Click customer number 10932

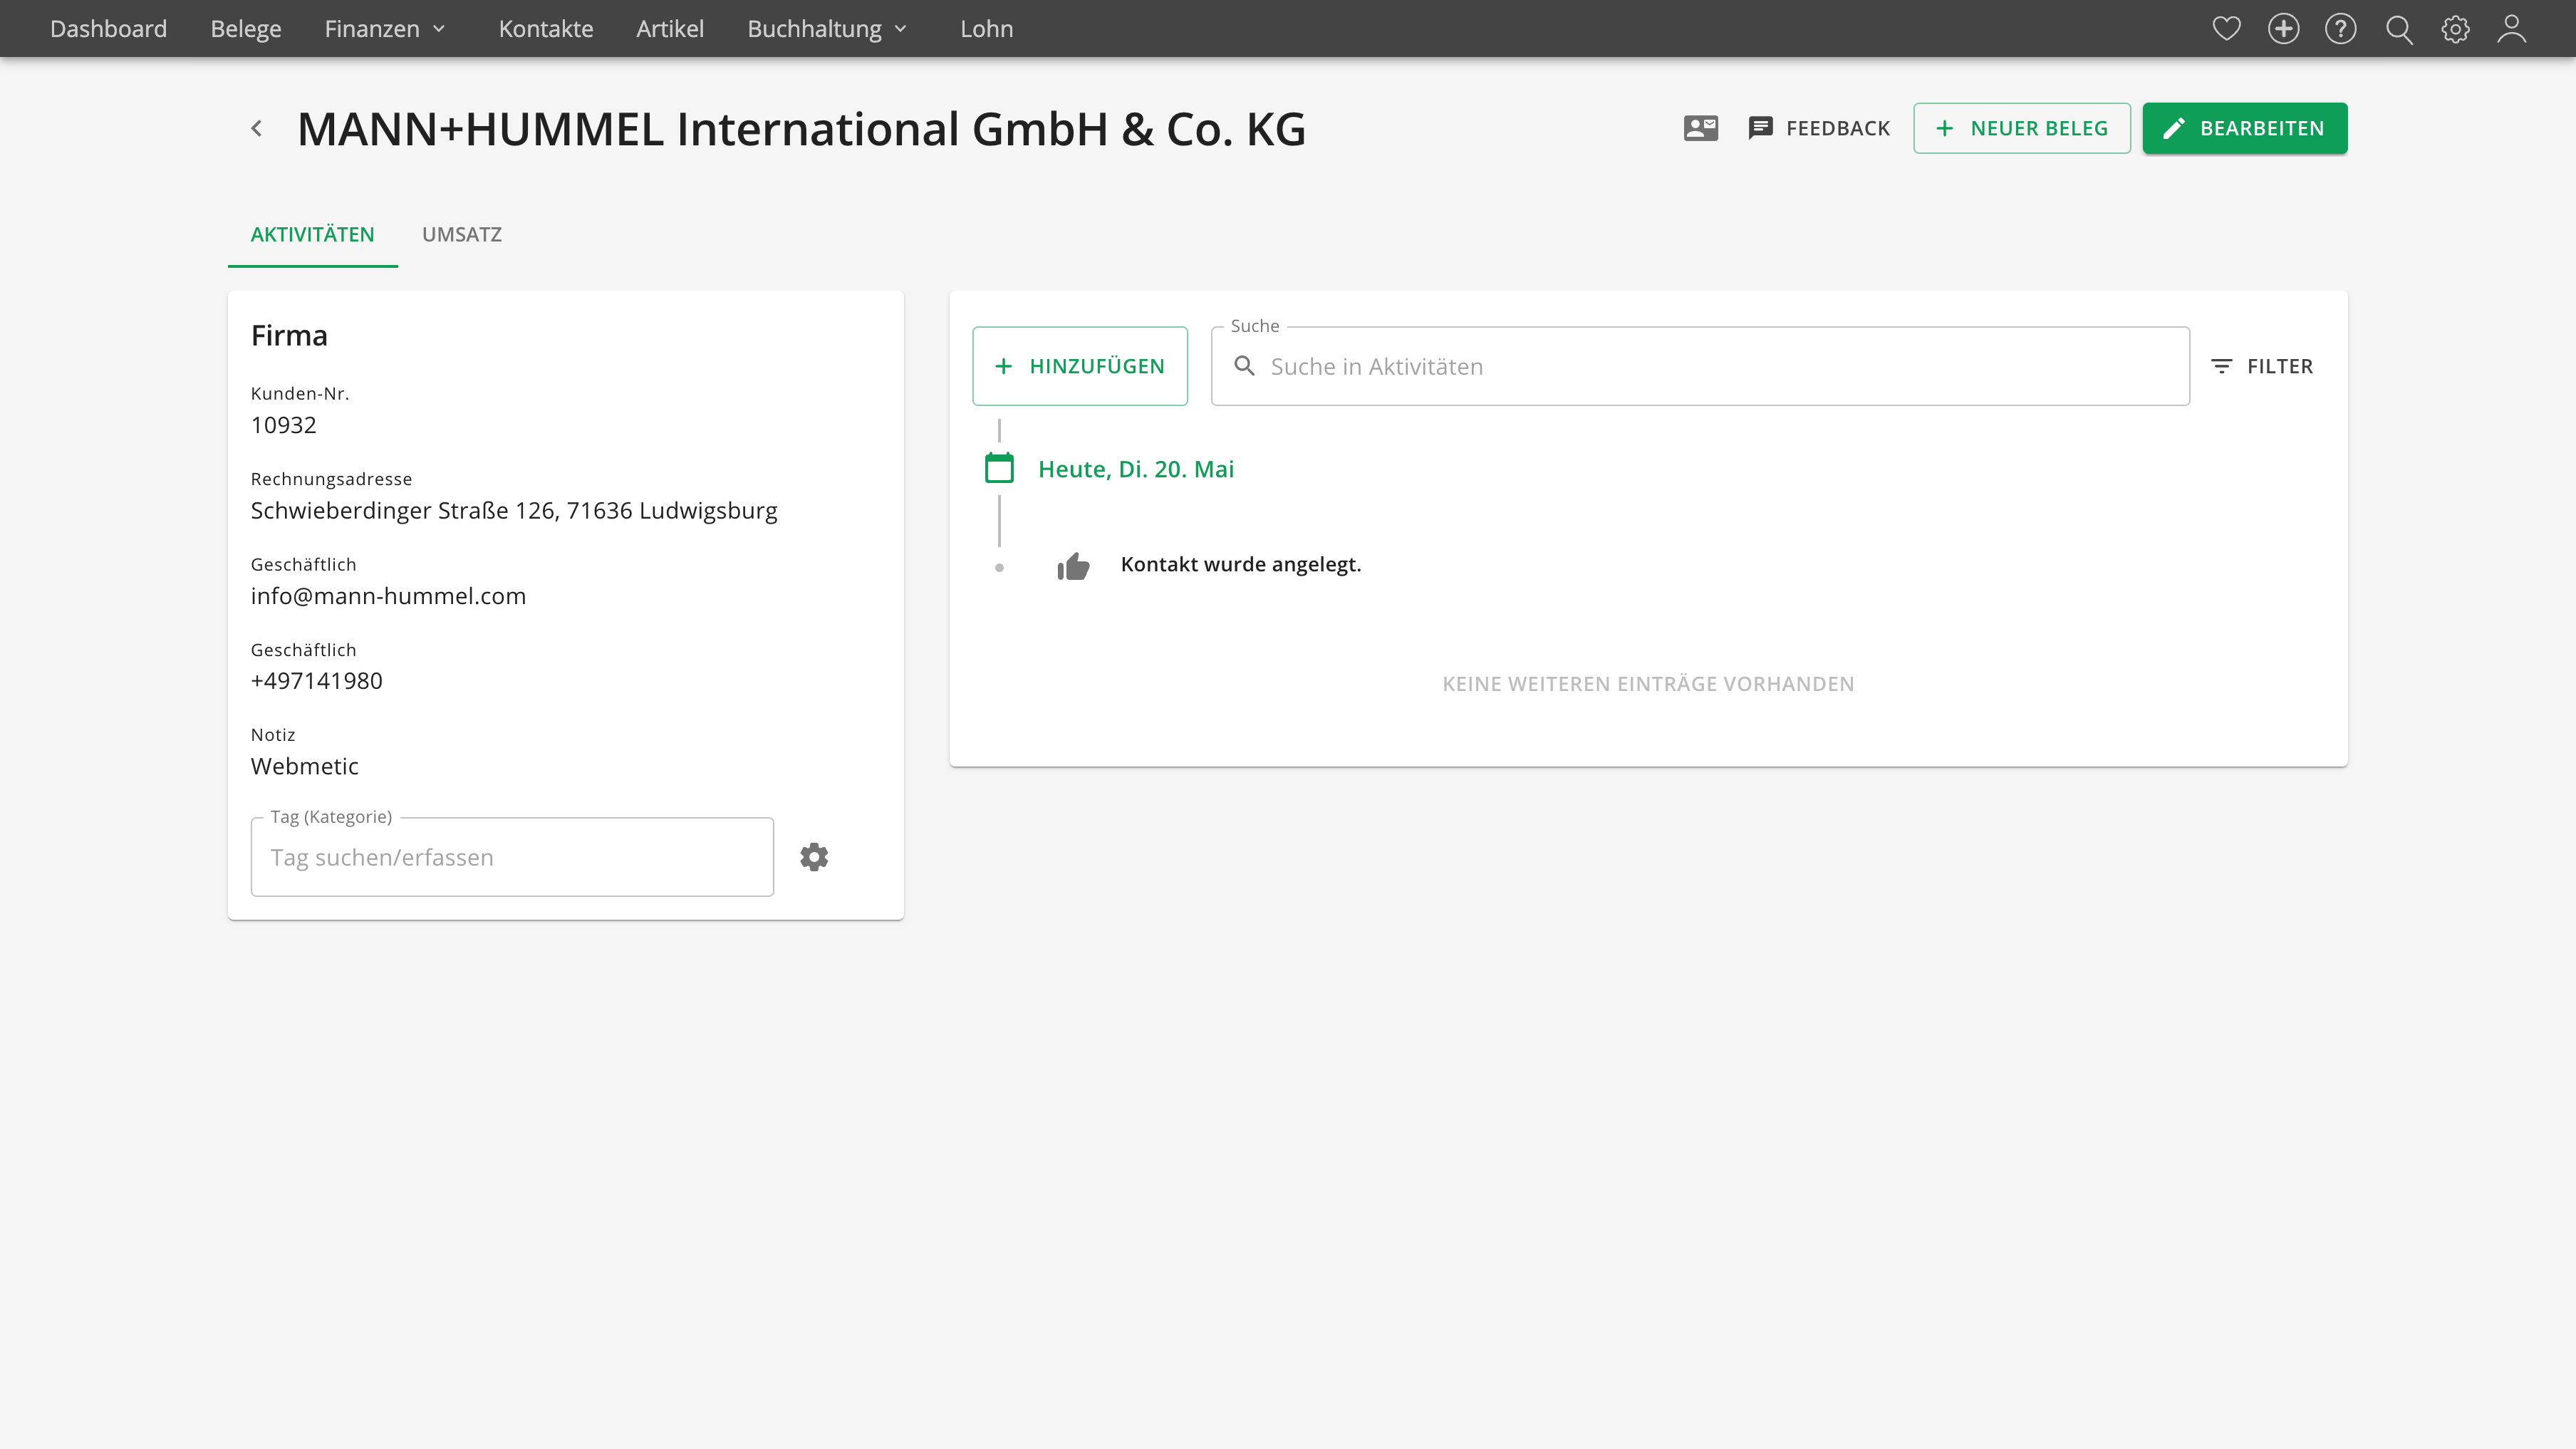pos(283,425)
